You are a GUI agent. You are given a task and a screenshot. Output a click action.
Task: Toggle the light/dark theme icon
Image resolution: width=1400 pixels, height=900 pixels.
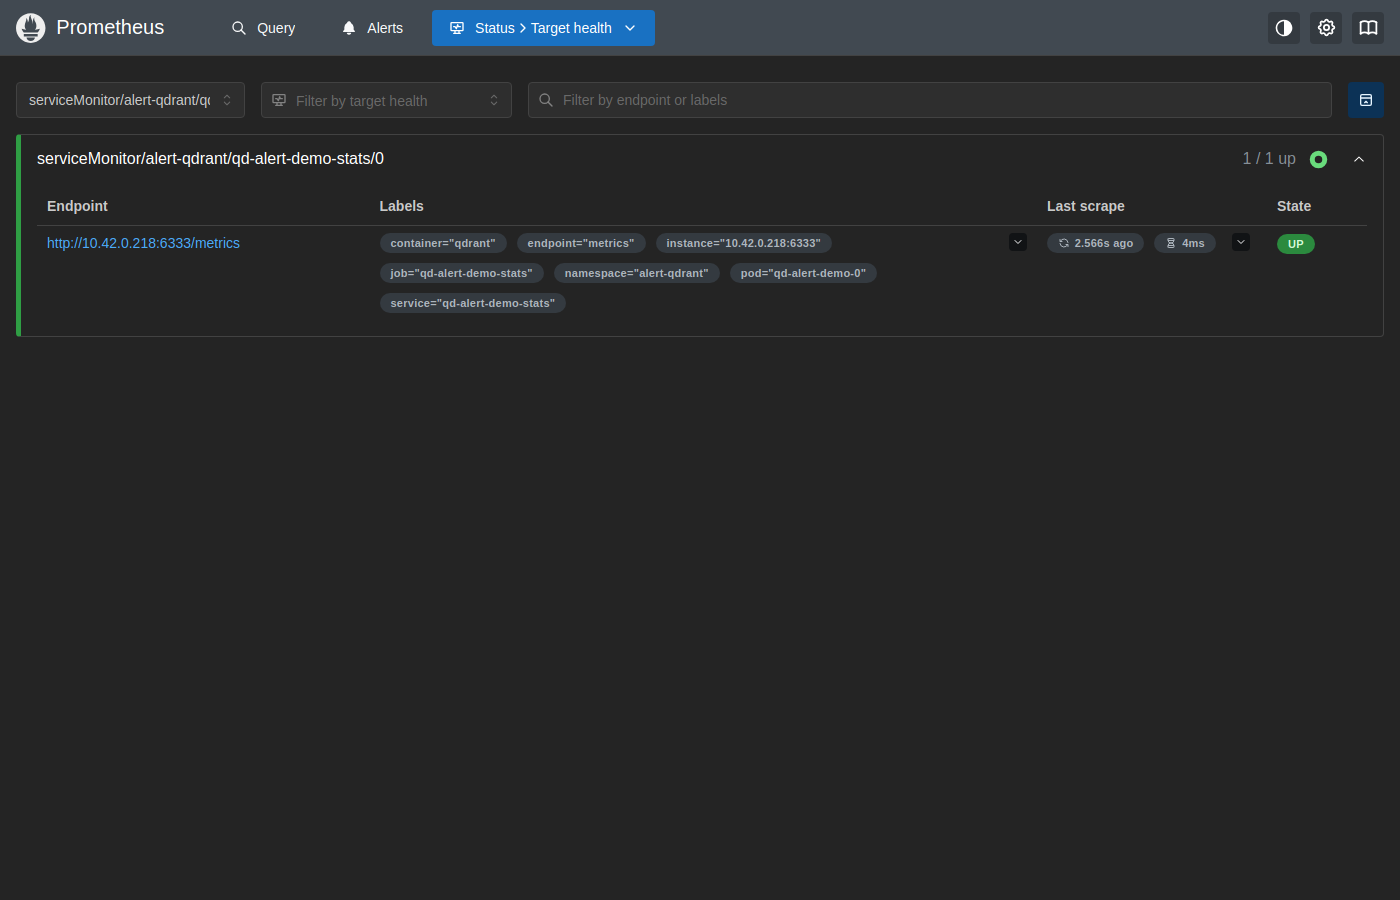pos(1284,28)
